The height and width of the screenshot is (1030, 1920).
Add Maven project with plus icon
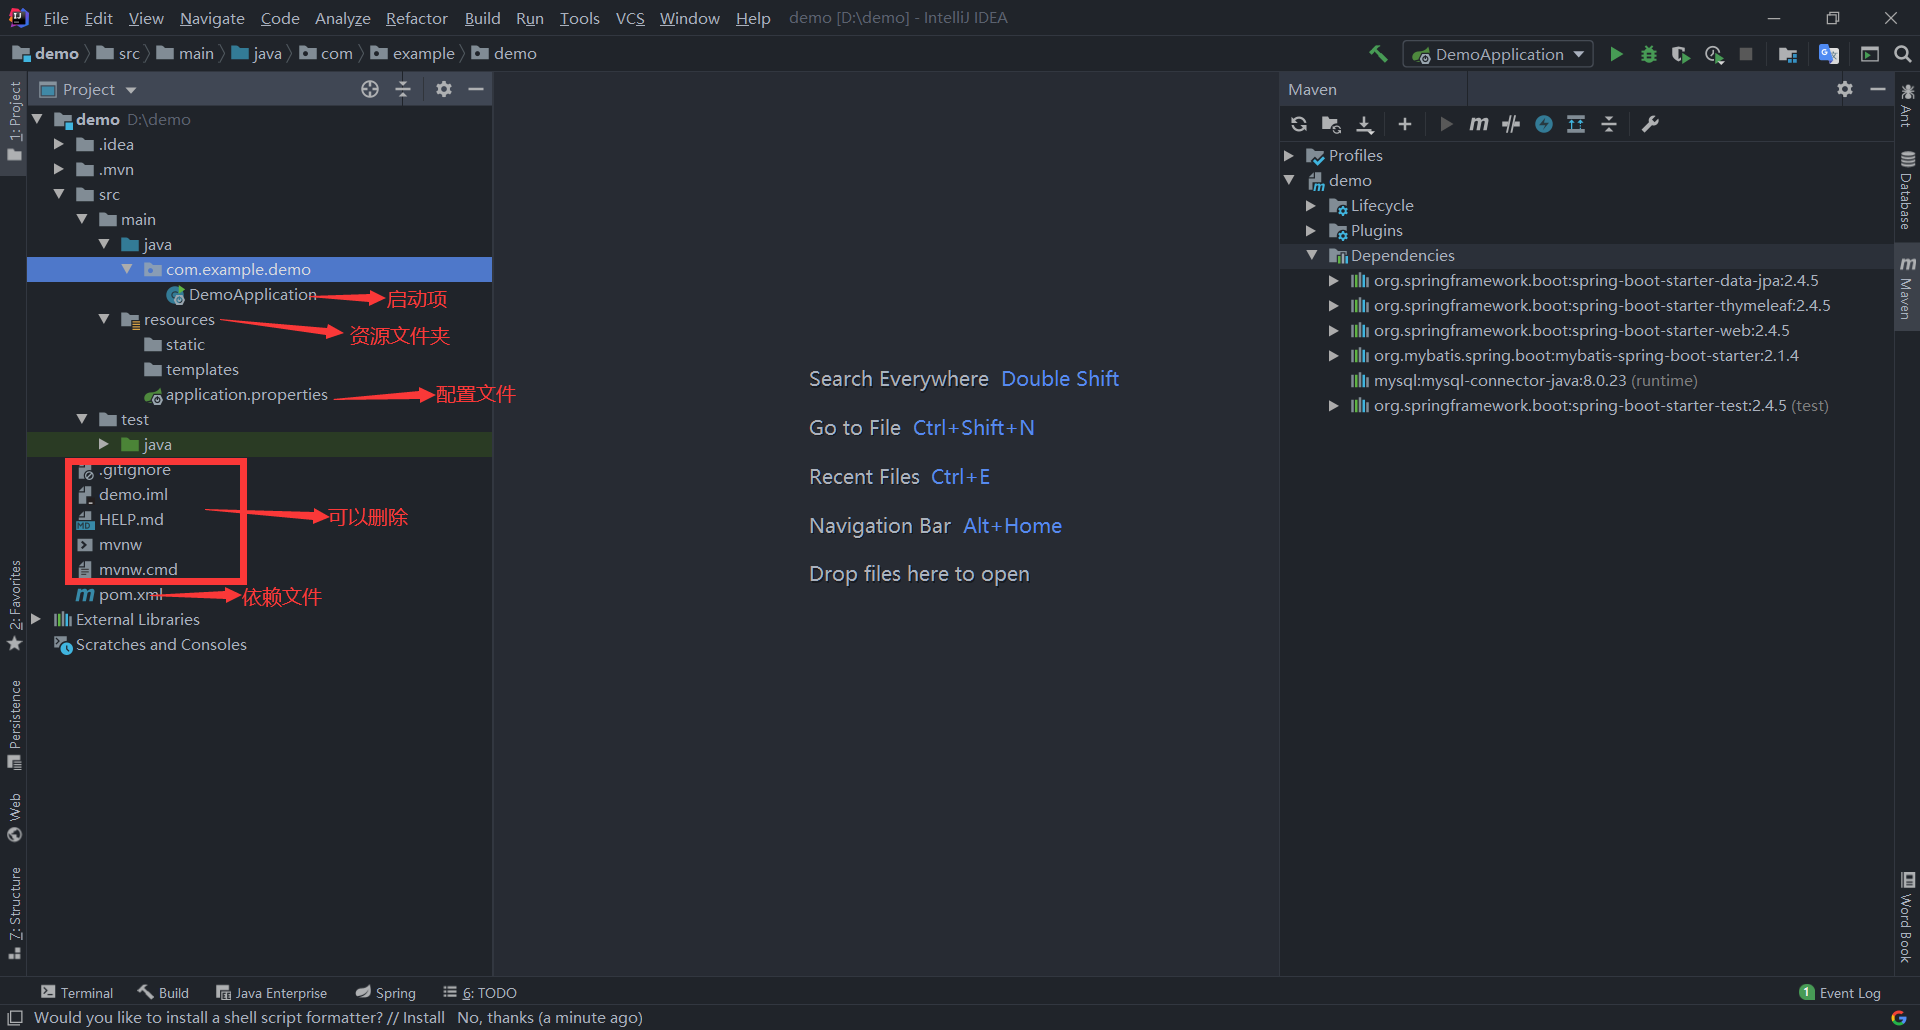(x=1405, y=124)
